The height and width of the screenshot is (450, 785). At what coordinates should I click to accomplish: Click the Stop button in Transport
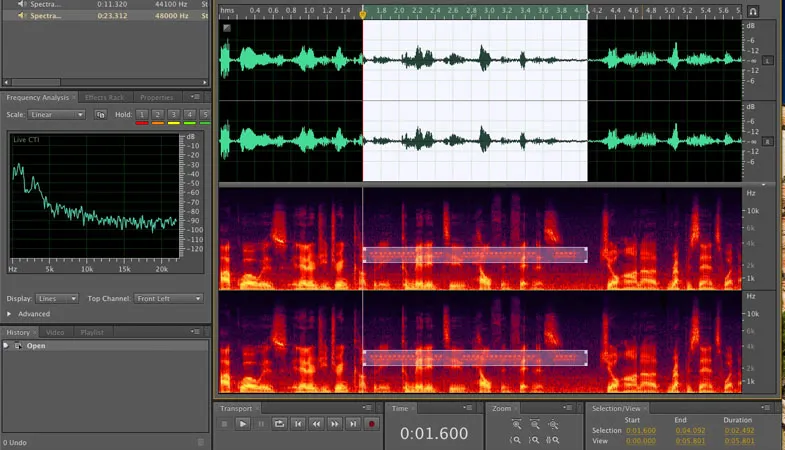[x=224, y=424]
